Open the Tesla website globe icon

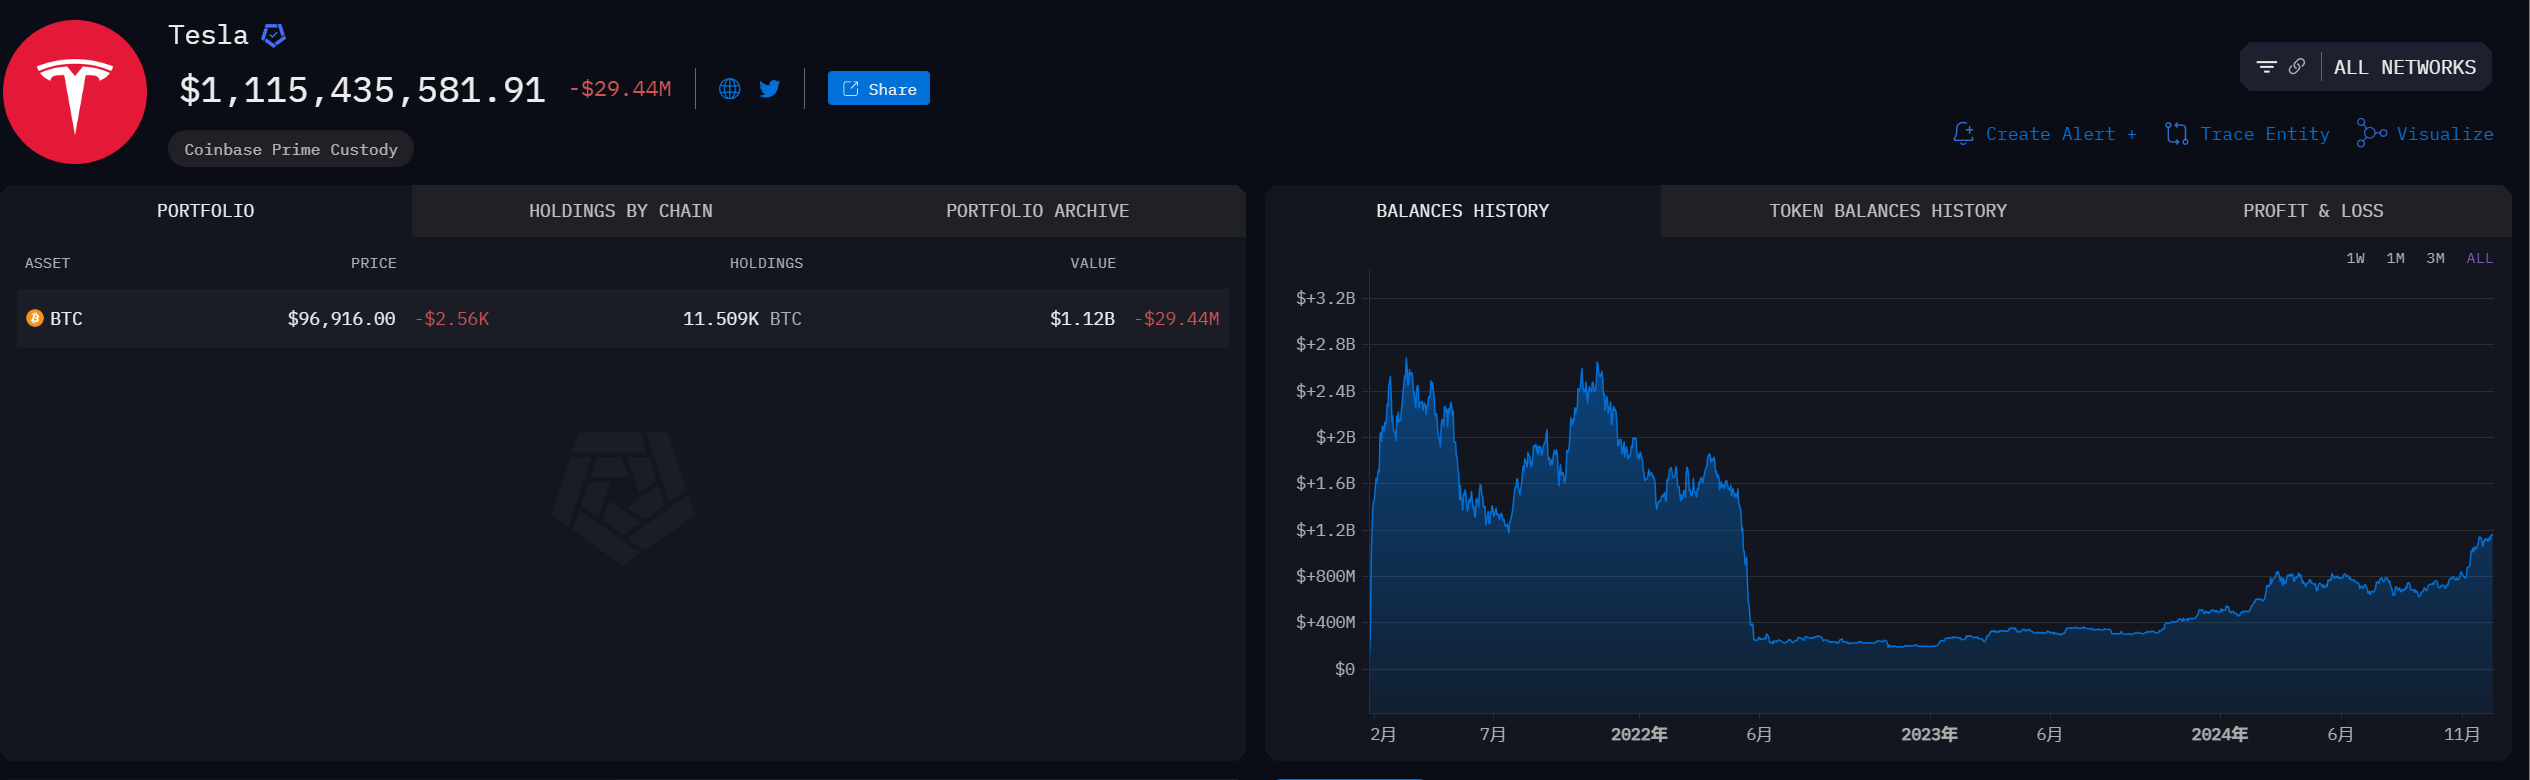coord(730,89)
